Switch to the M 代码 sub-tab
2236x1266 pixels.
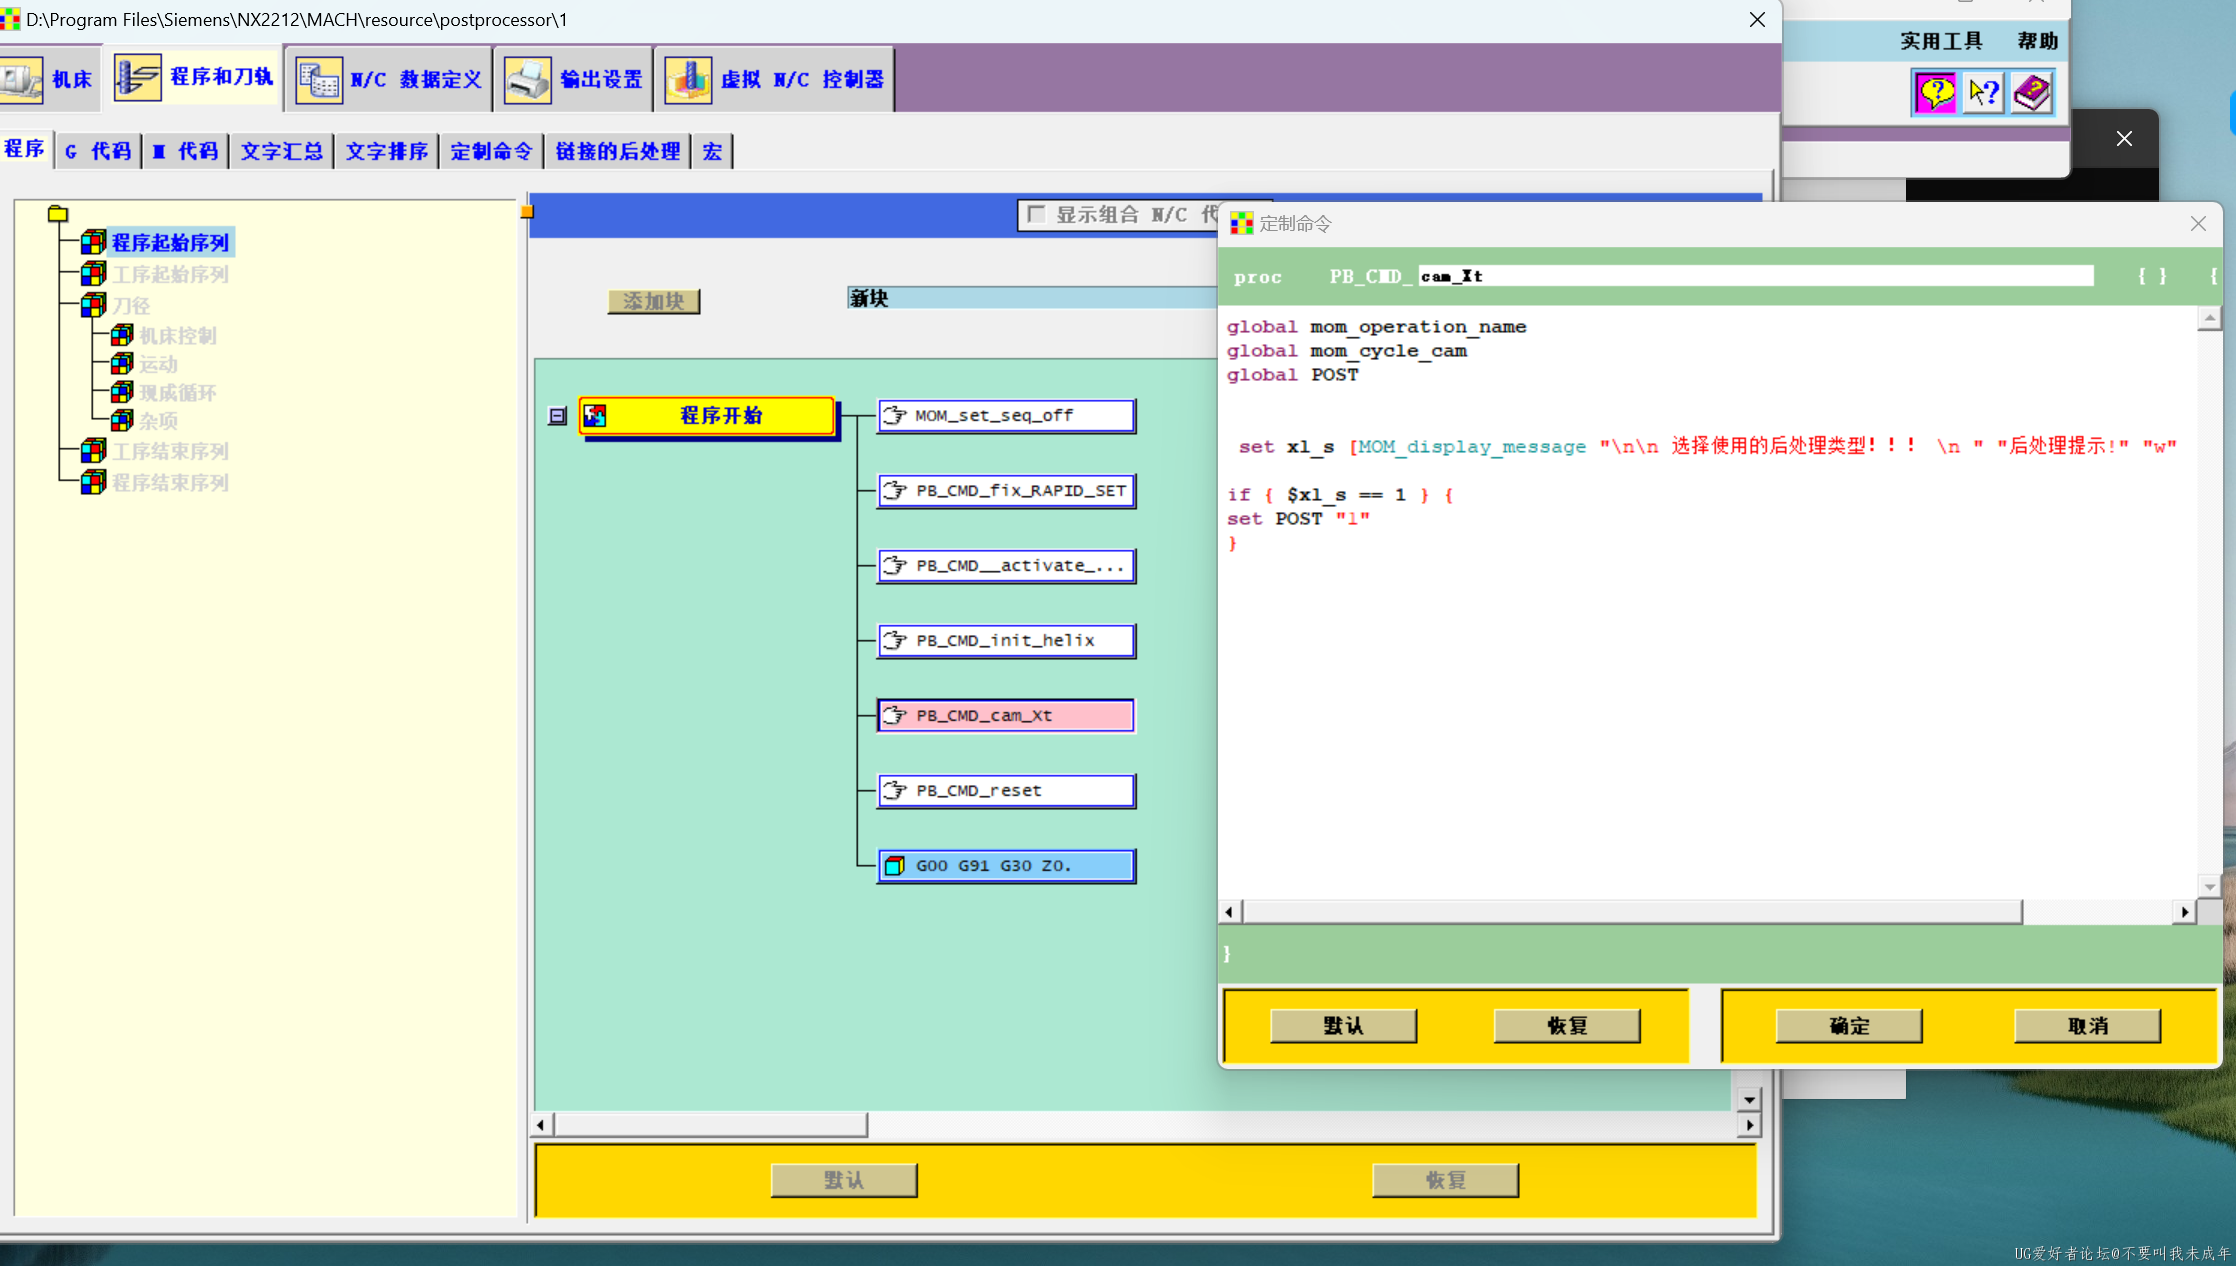(x=185, y=151)
